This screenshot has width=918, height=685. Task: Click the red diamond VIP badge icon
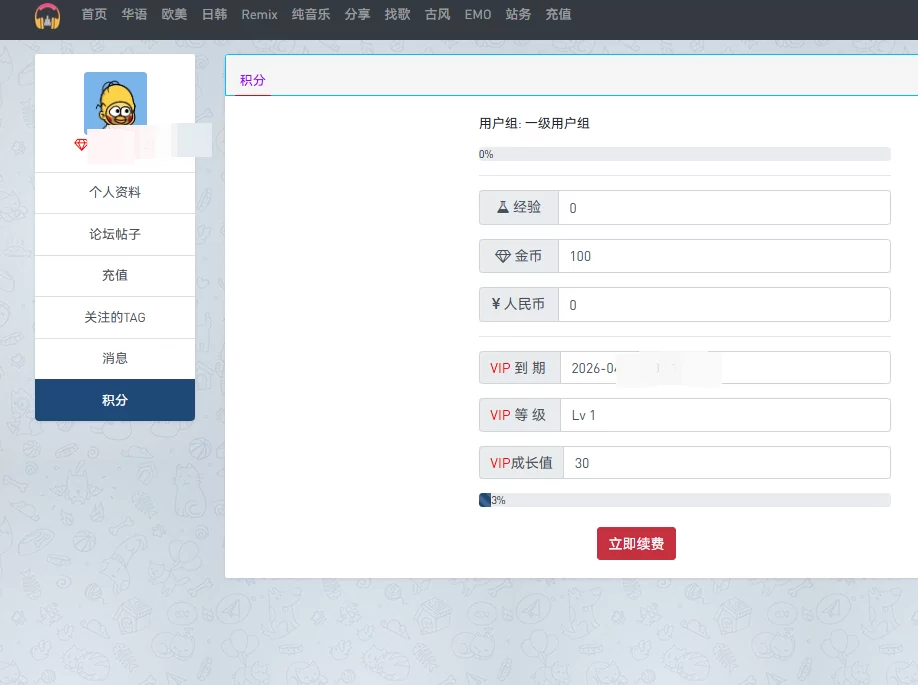click(81, 144)
